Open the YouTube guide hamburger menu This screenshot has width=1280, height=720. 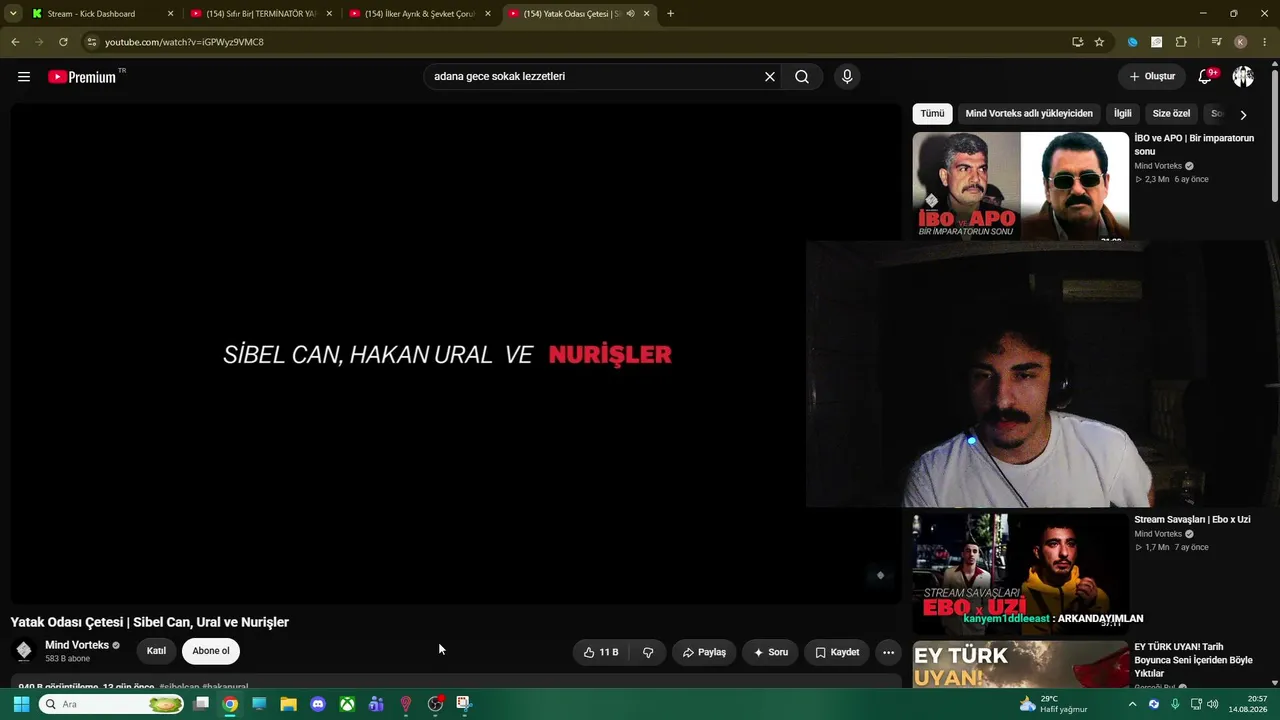[24, 77]
